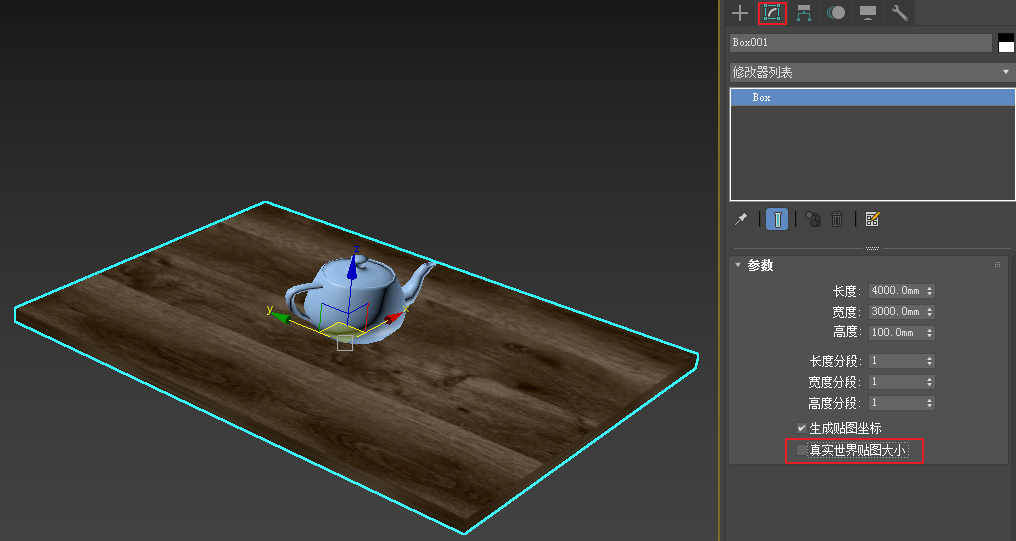Click the trash can Remove Modifier icon
Viewport: 1016px width, 541px height.
coord(838,219)
